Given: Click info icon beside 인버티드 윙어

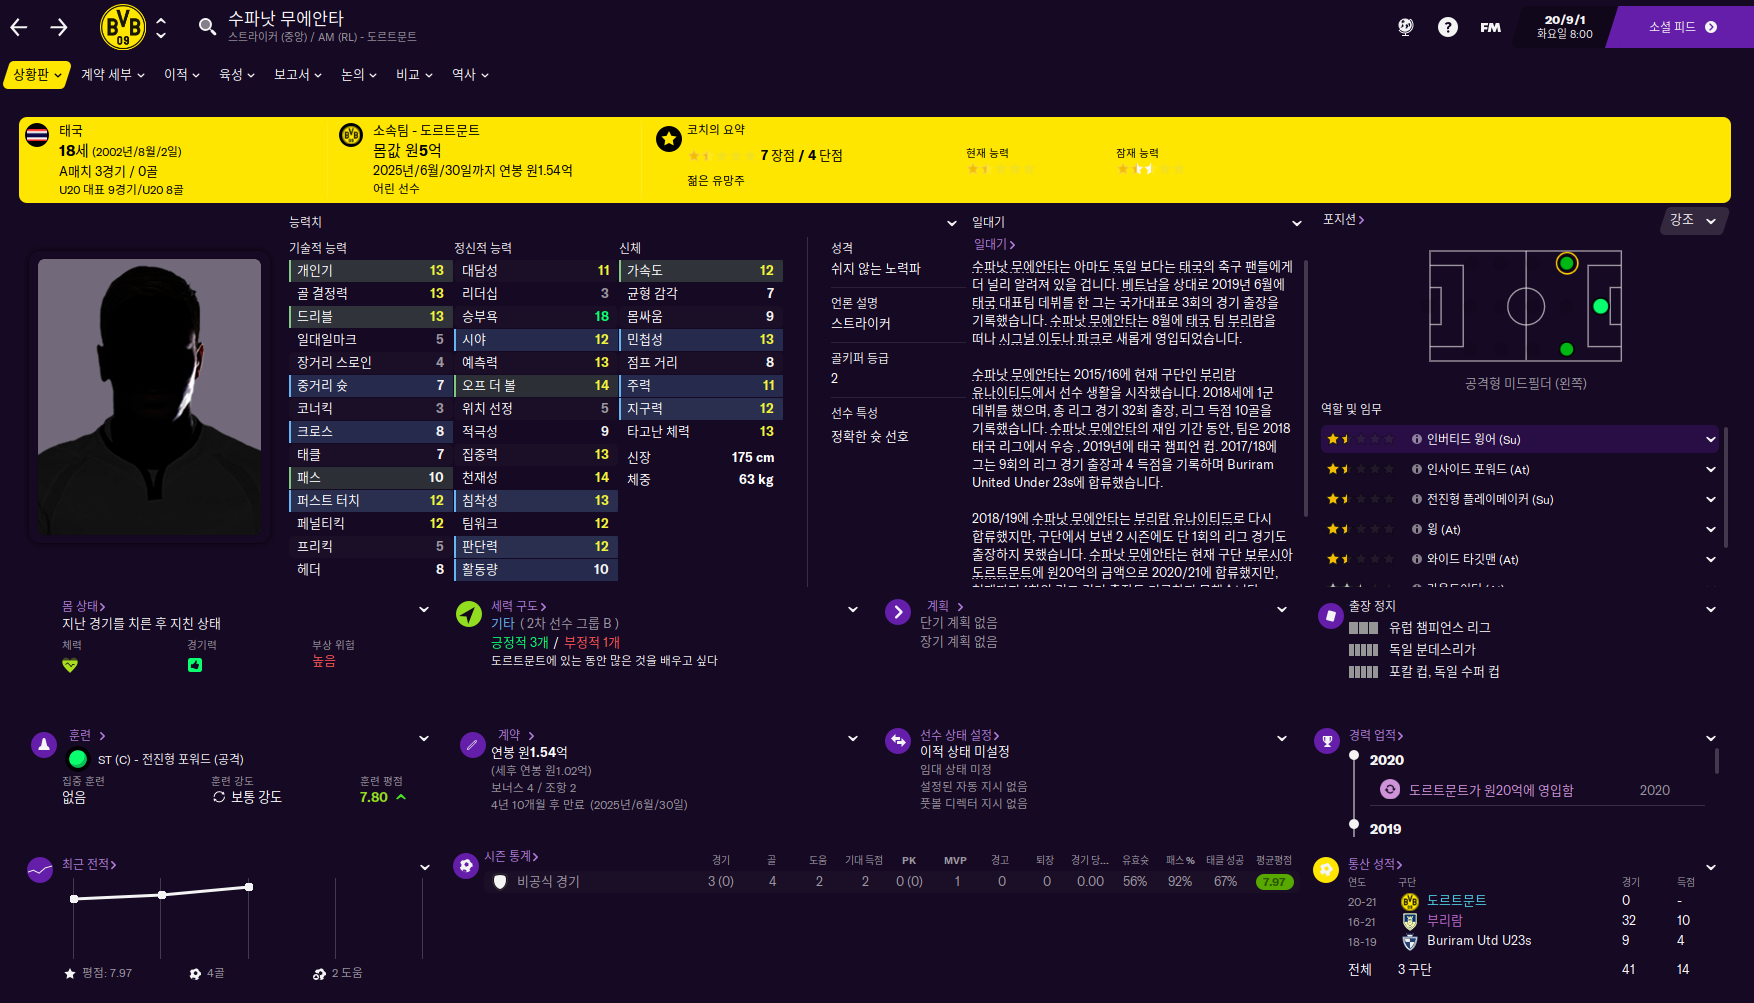Looking at the screenshot, I should [1417, 439].
